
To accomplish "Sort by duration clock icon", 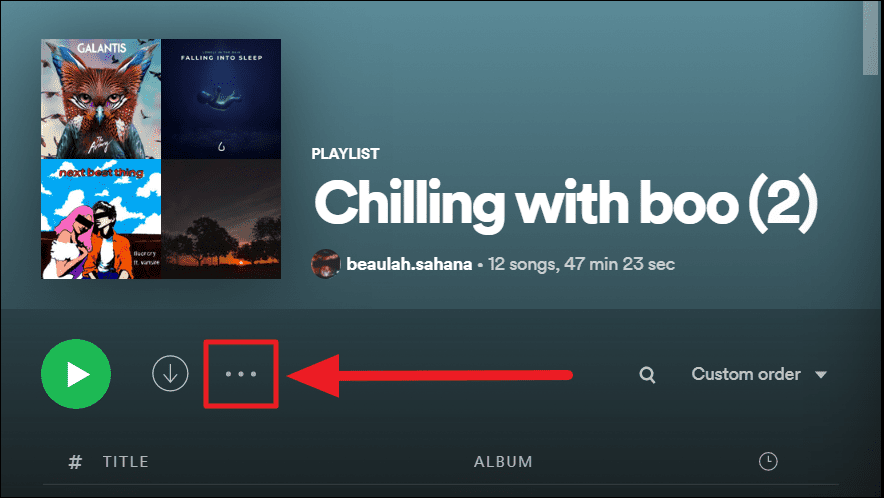I will coord(768,461).
